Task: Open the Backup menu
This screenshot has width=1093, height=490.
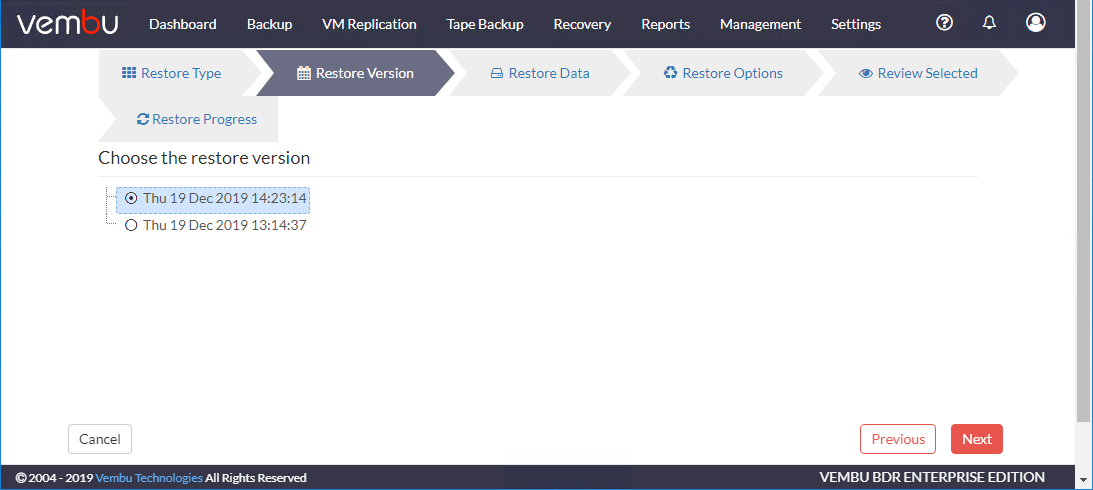Action: click(269, 24)
